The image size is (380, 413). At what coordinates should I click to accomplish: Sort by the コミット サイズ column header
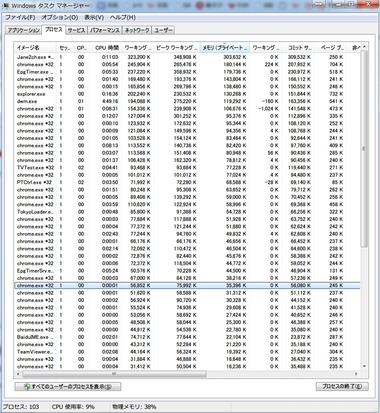coord(298,48)
